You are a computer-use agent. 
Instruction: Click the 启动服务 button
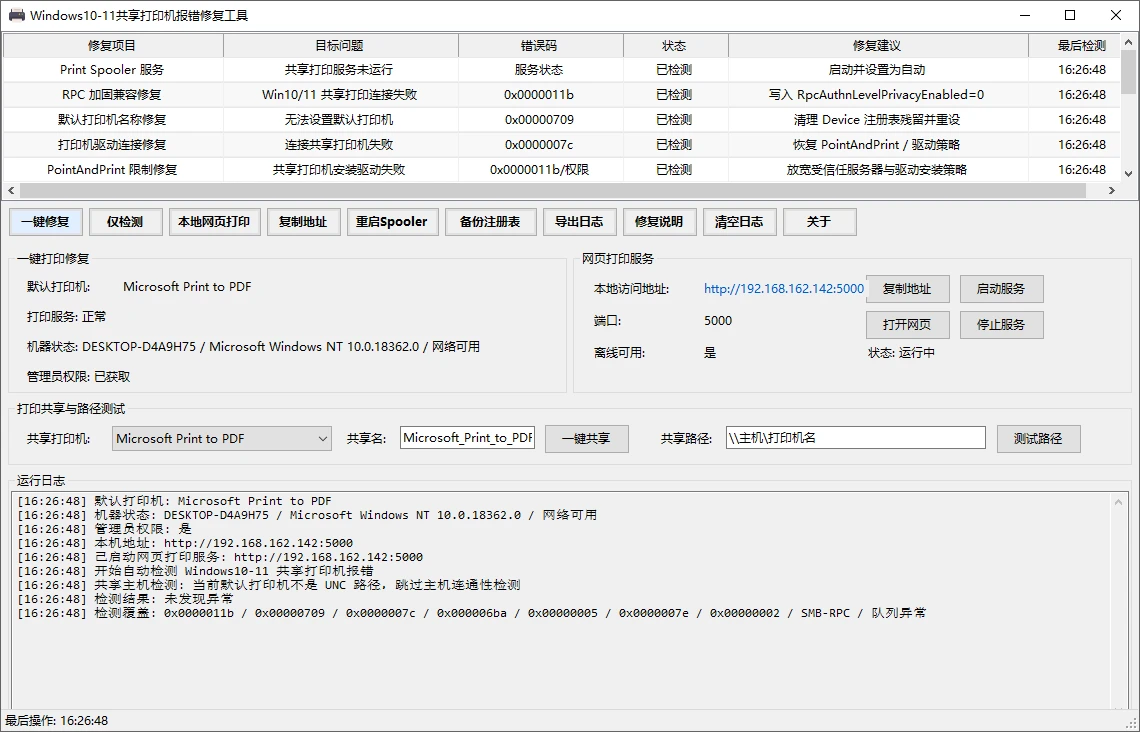point(1002,289)
